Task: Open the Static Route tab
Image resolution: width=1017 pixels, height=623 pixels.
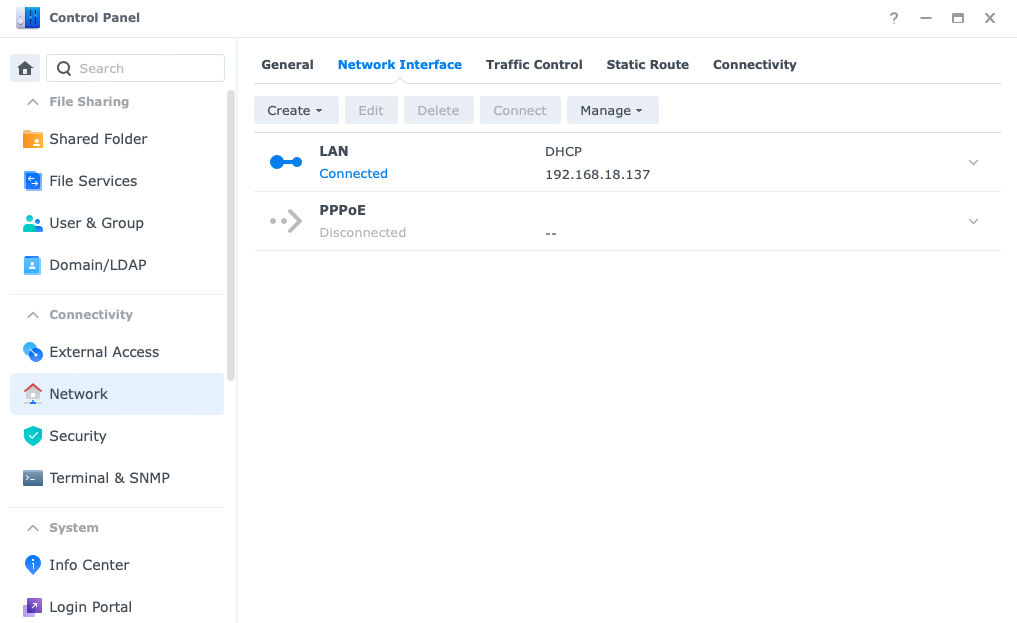Action: pyautogui.click(x=647, y=64)
